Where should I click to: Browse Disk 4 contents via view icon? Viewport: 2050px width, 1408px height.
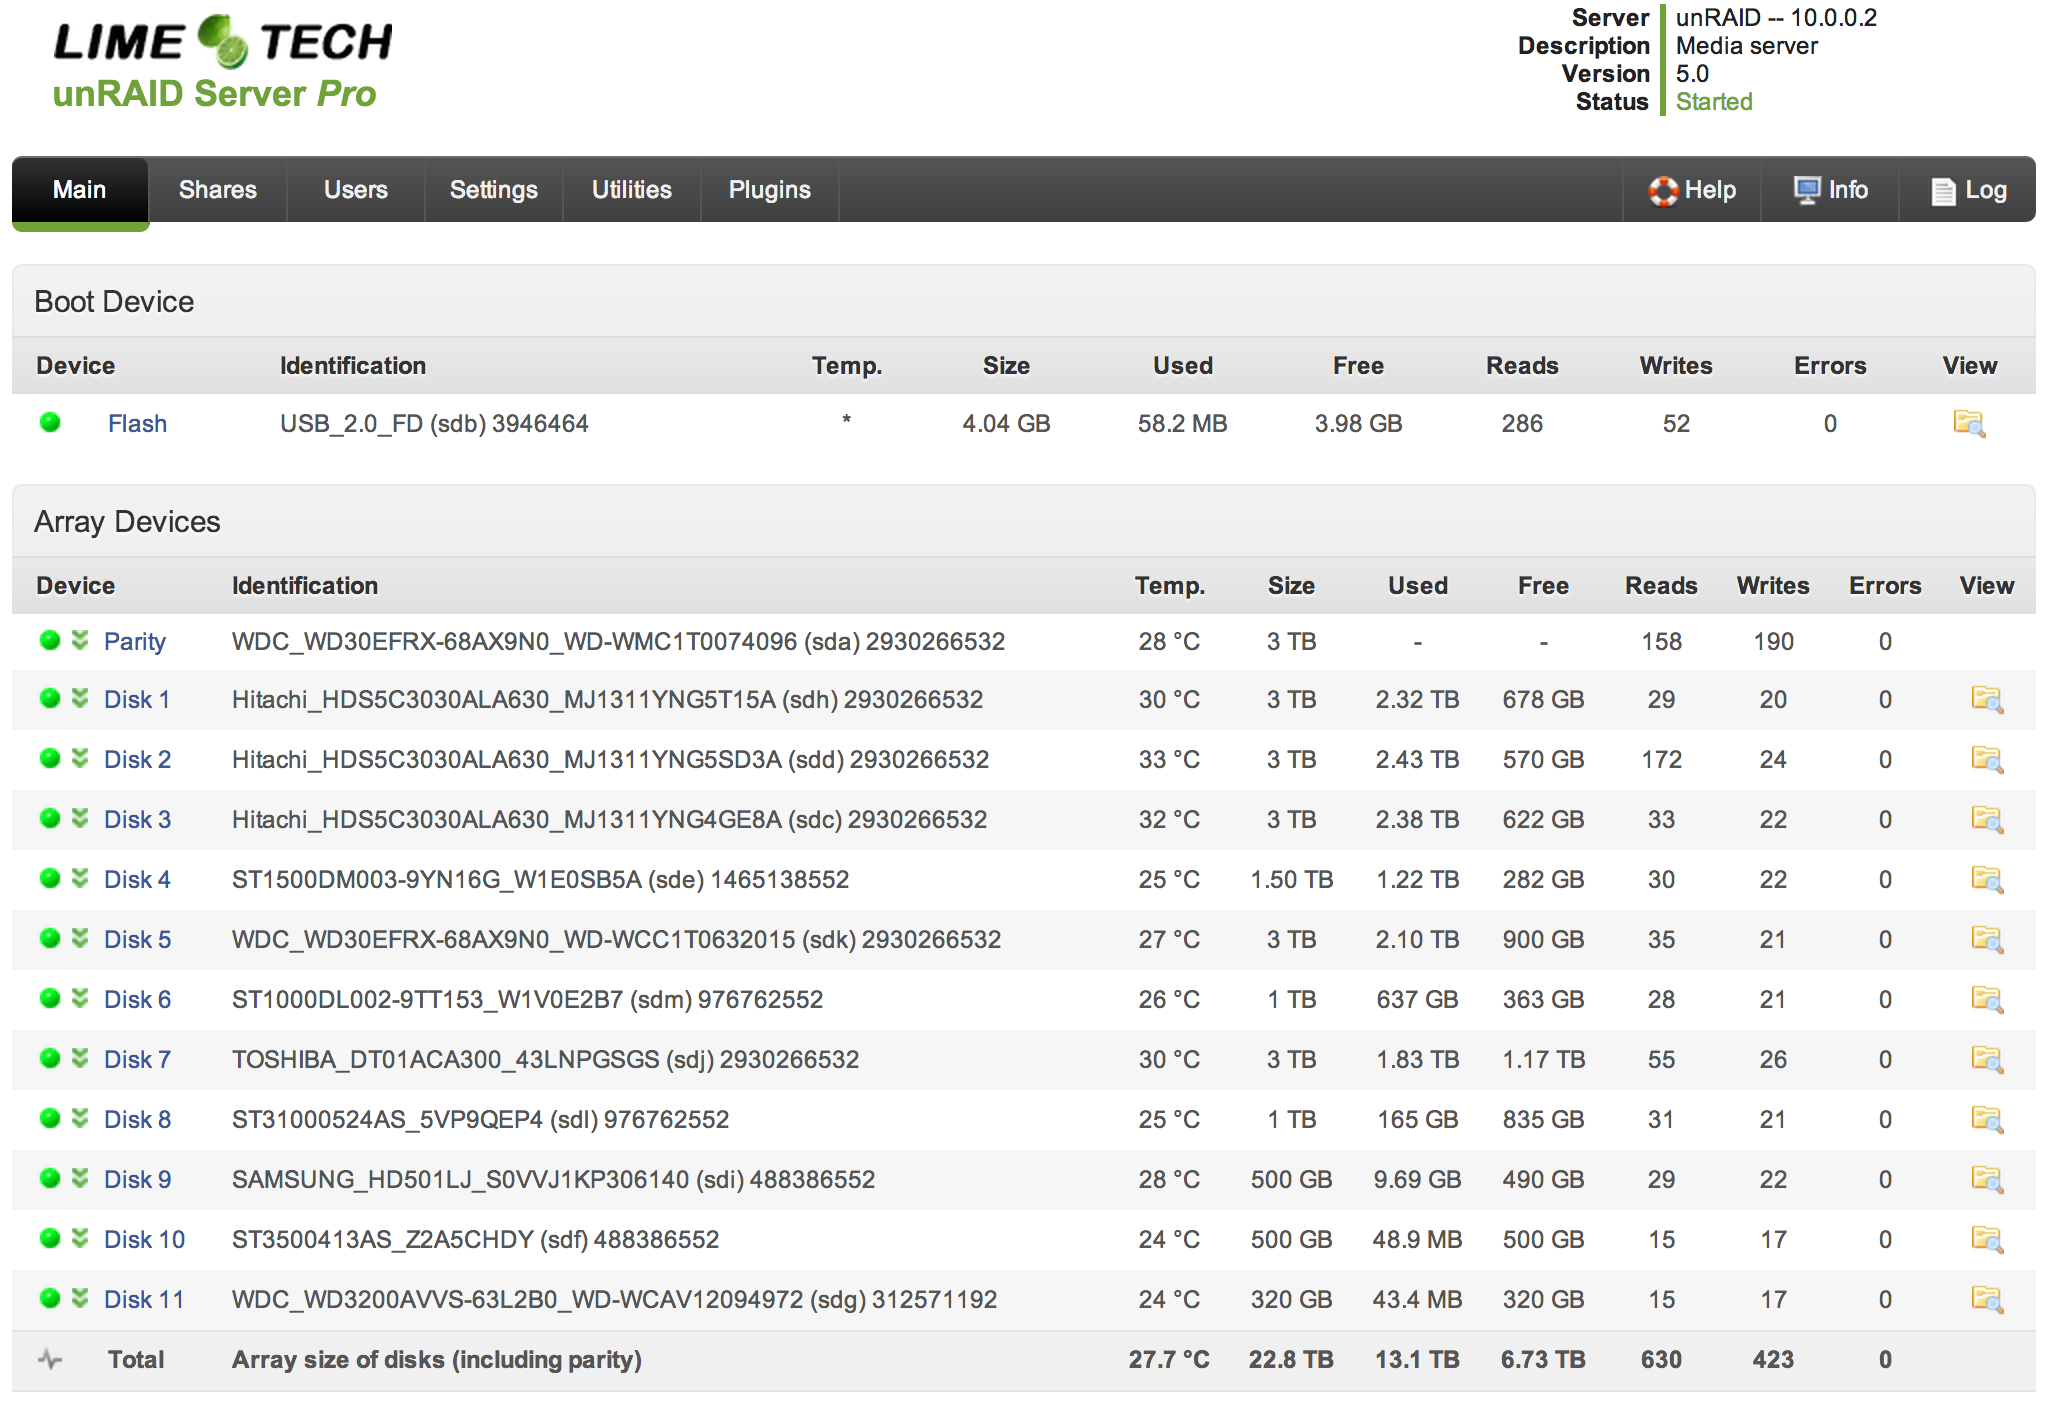[x=1987, y=879]
